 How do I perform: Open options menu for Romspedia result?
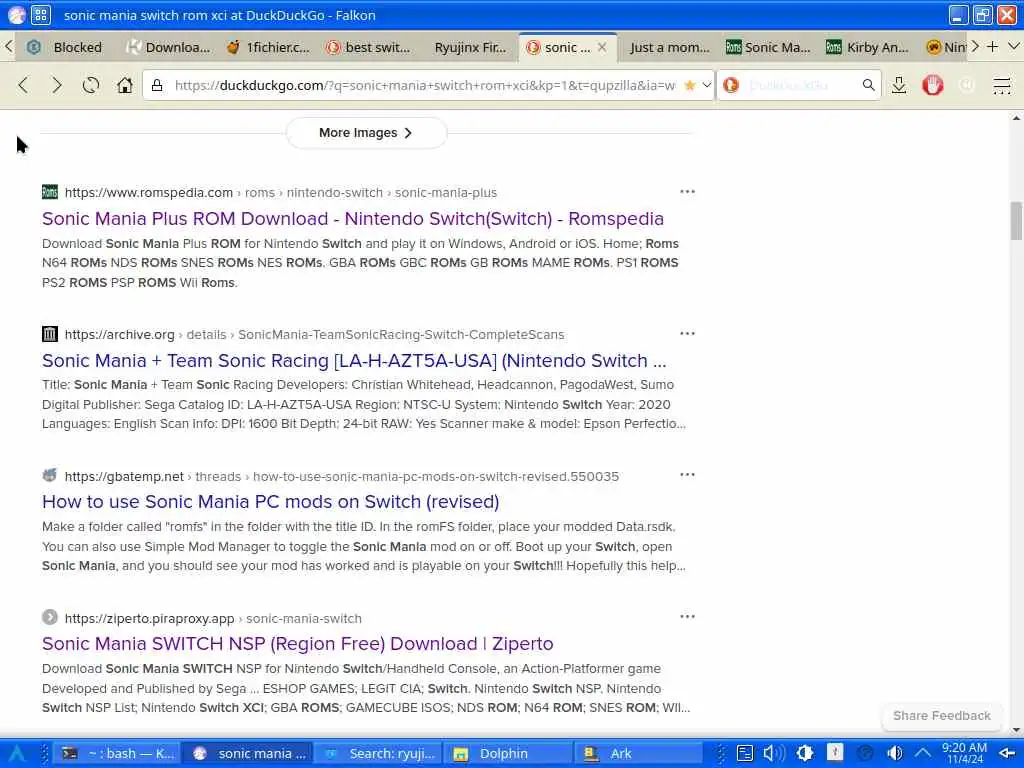(x=687, y=191)
